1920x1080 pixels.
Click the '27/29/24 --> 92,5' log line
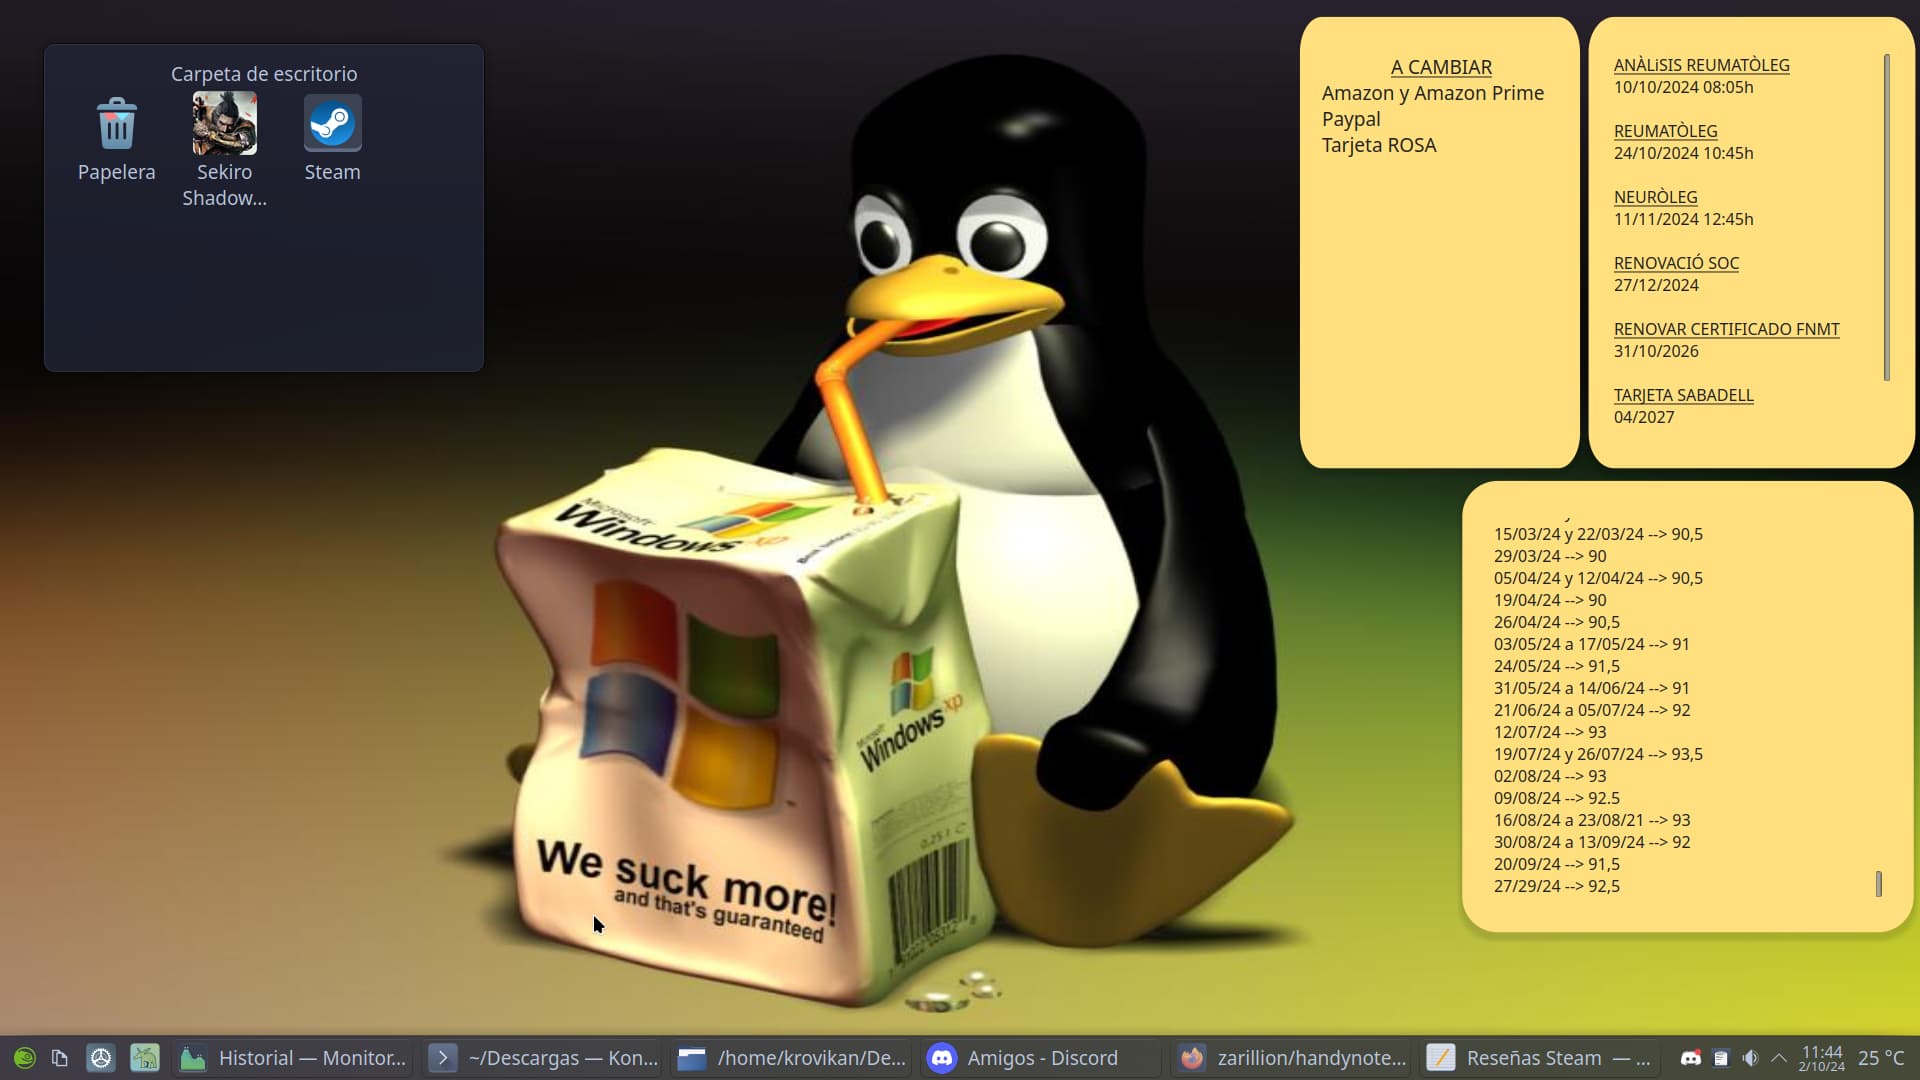pyautogui.click(x=1557, y=886)
